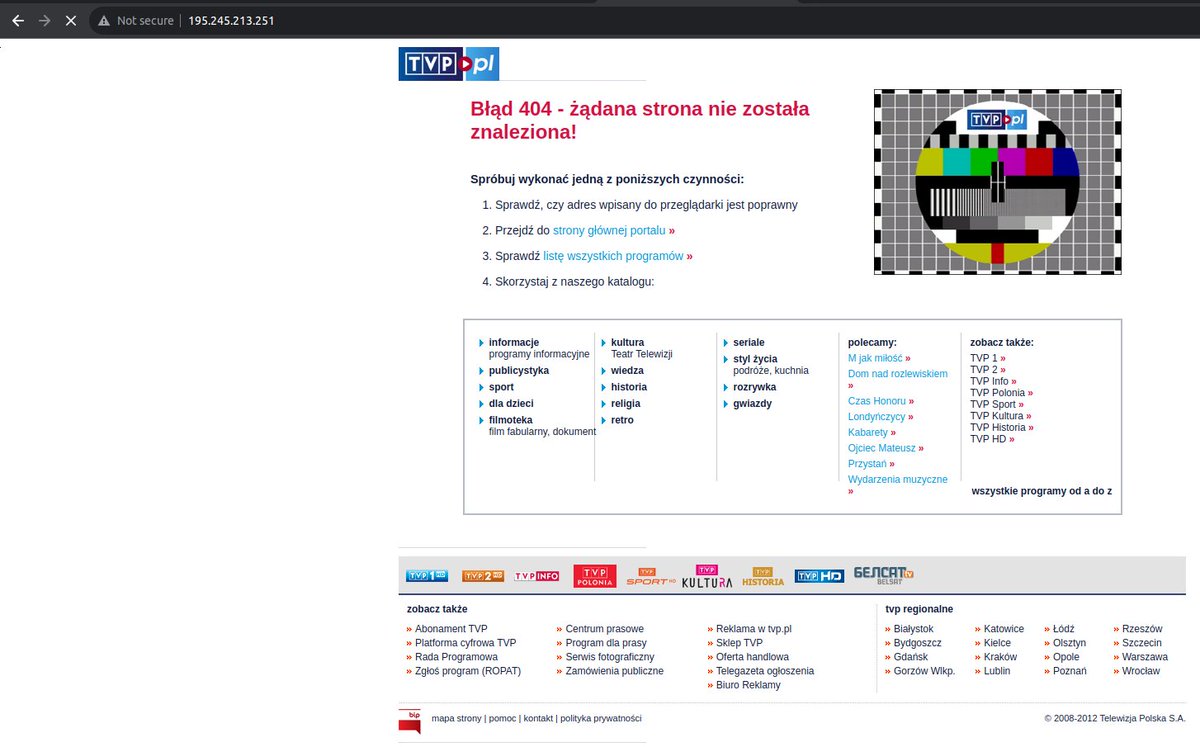Image resolution: width=1200 pixels, height=747 pixels.
Task: Open the Sklep TVP link
Action: [x=740, y=643]
